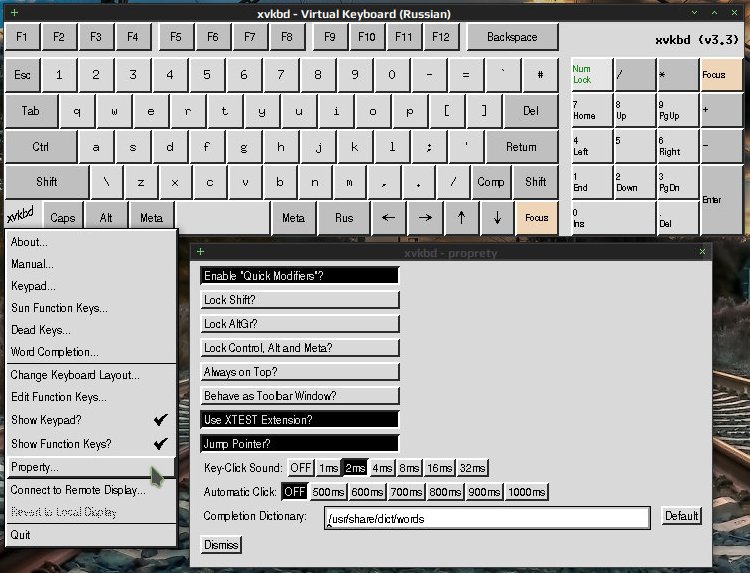Screen dimensions: 750x573
Task: Click the Dismiss button
Action: point(221,545)
